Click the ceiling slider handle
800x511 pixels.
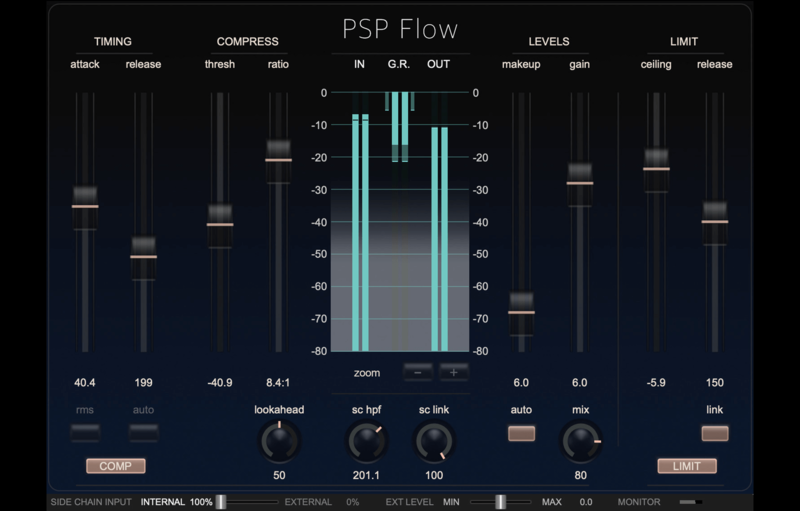click(657, 169)
